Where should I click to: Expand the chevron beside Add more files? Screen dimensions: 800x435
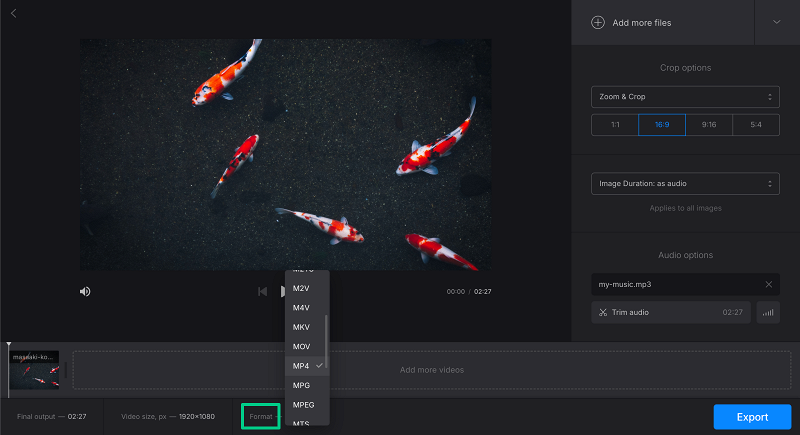tap(777, 22)
